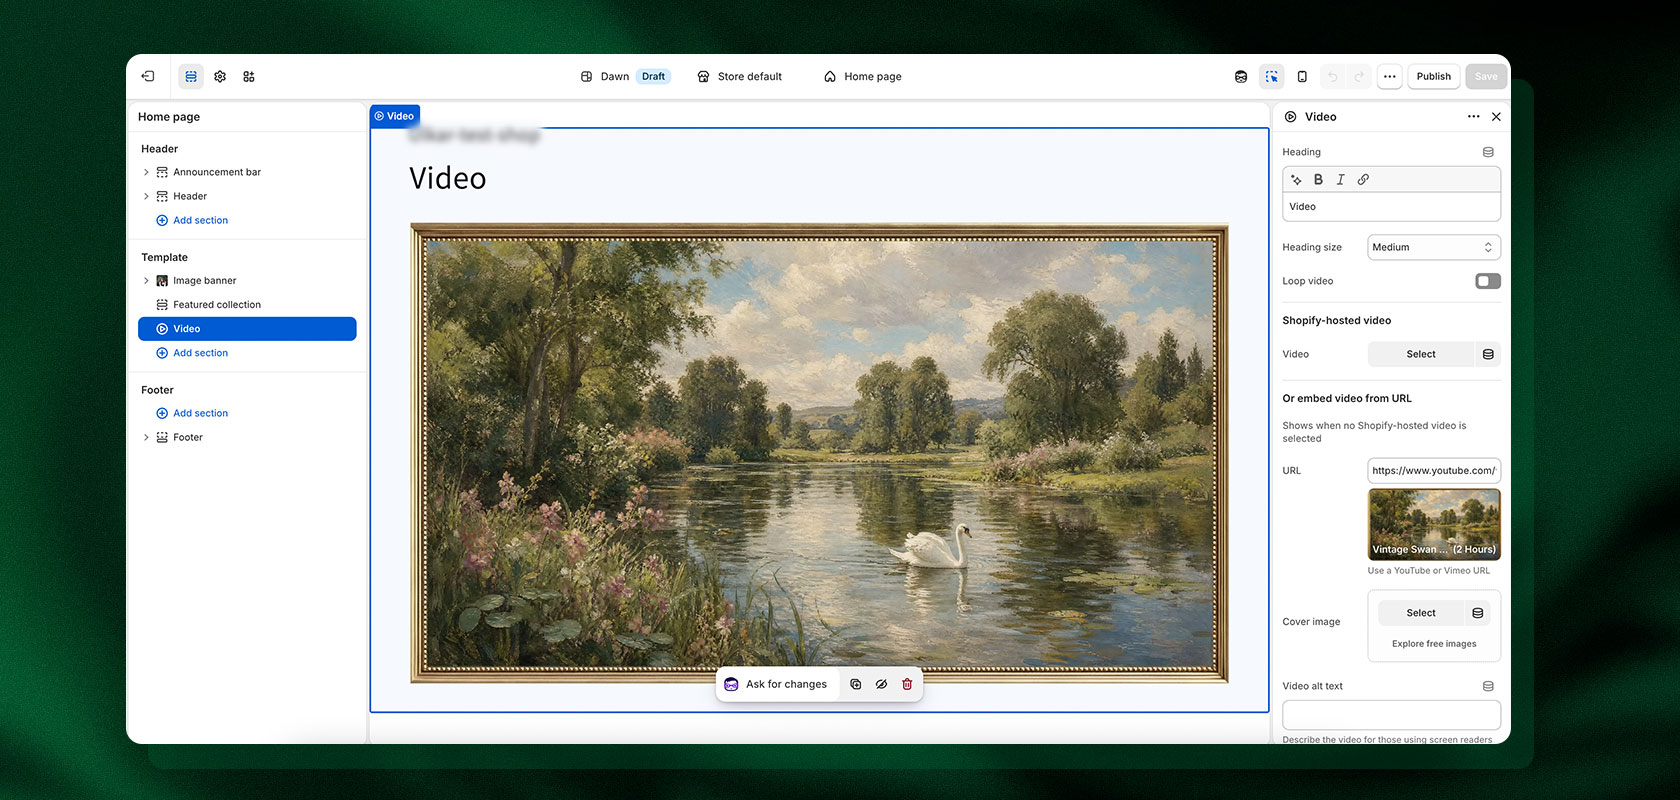Viewport: 1680px width, 800px height.
Task: Click the redo arrow
Action: click(x=1359, y=76)
